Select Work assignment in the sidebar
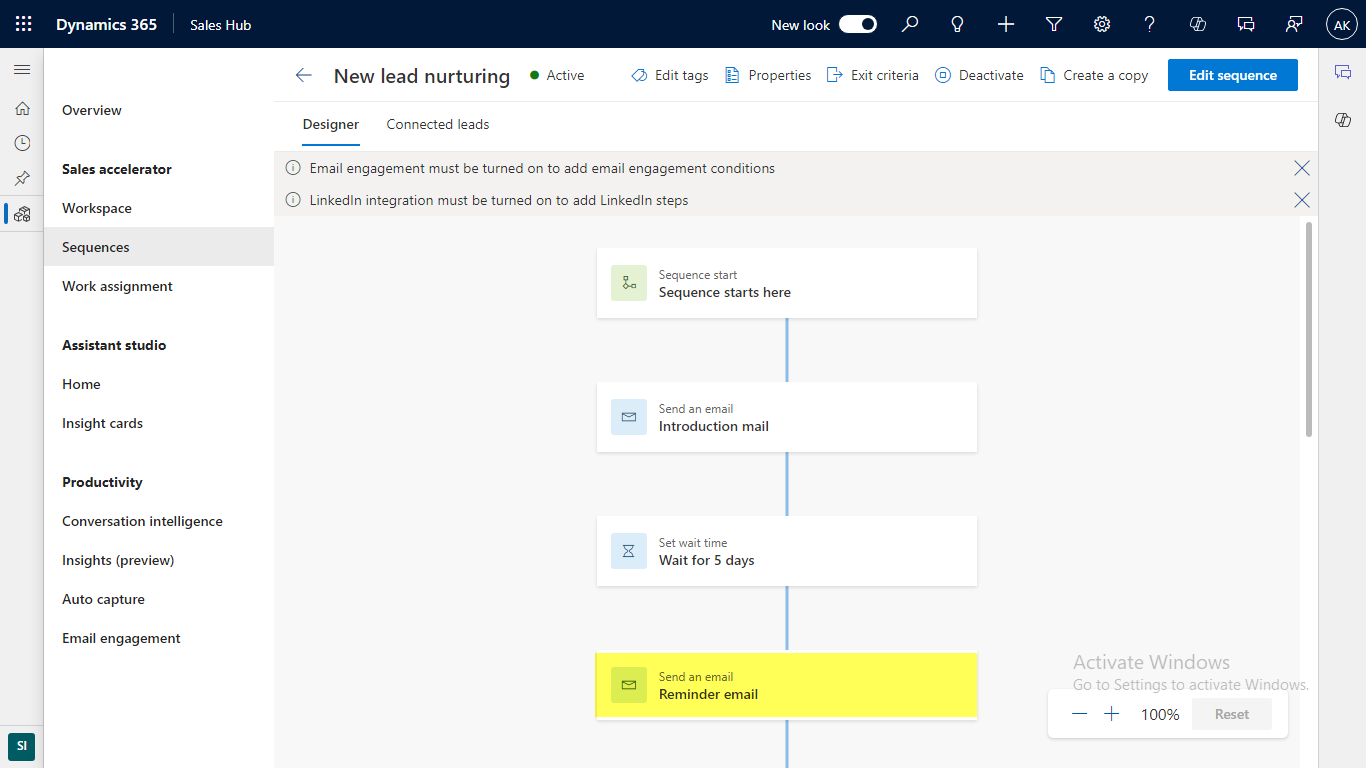This screenshot has width=1366, height=768. (x=117, y=286)
